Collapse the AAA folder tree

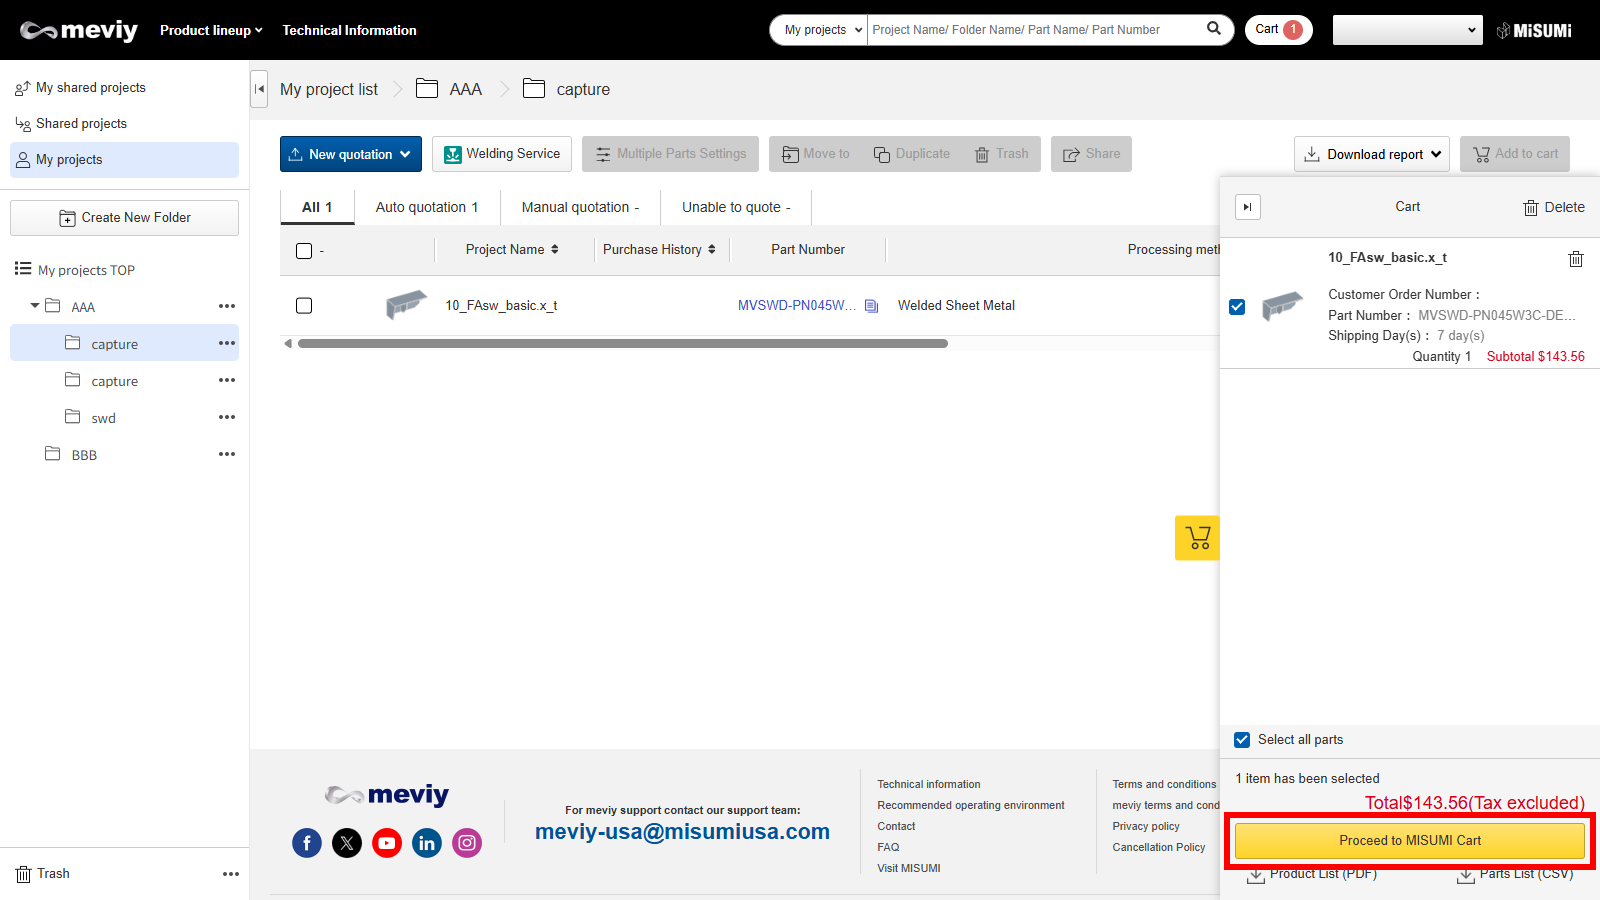35,306
